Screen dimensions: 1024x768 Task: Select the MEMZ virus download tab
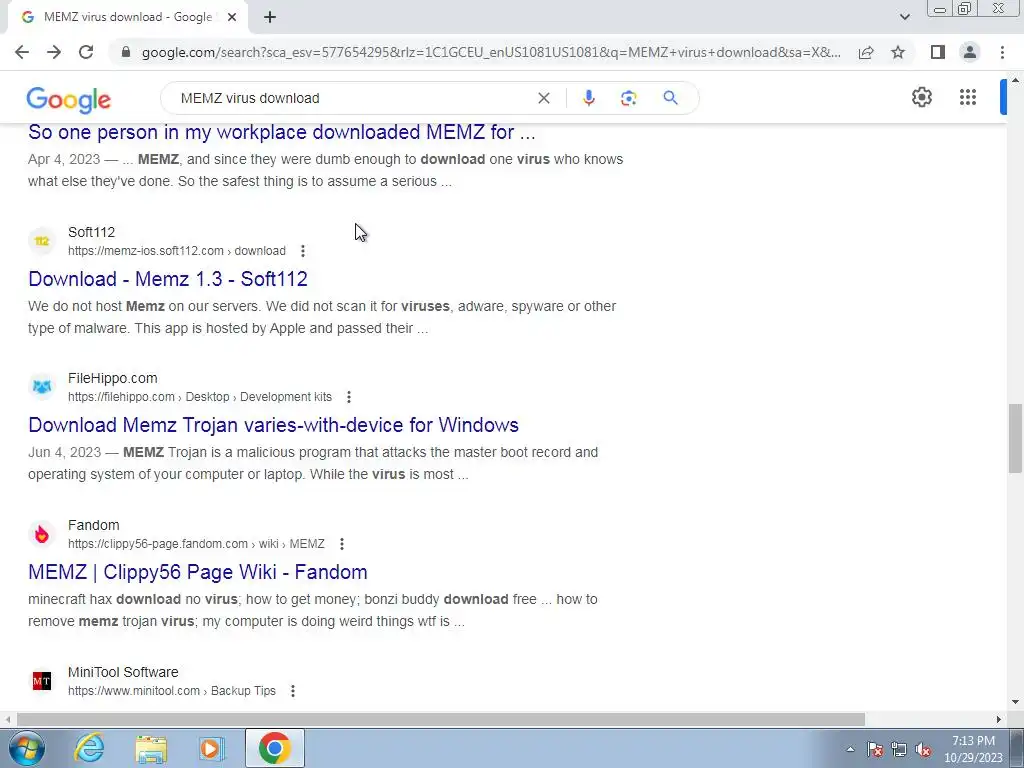click(x=127, y=17)
